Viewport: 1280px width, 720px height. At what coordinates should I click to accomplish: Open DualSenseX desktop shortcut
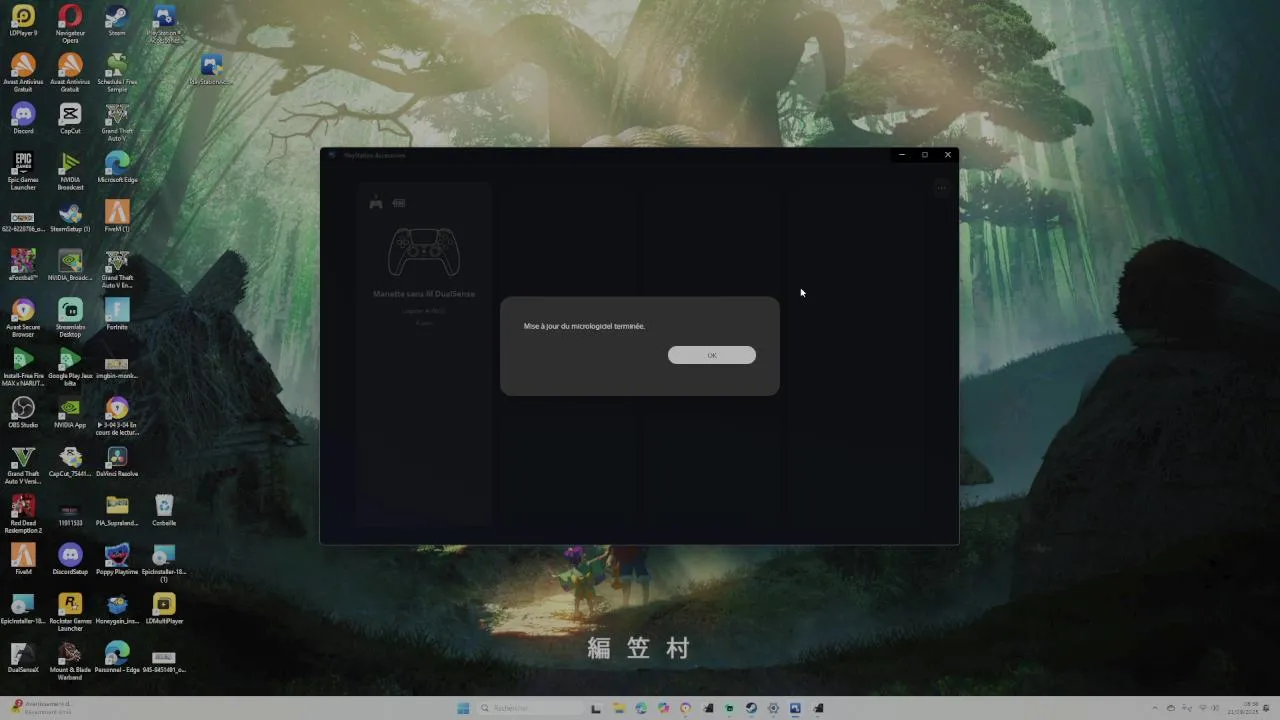(23, 658)
